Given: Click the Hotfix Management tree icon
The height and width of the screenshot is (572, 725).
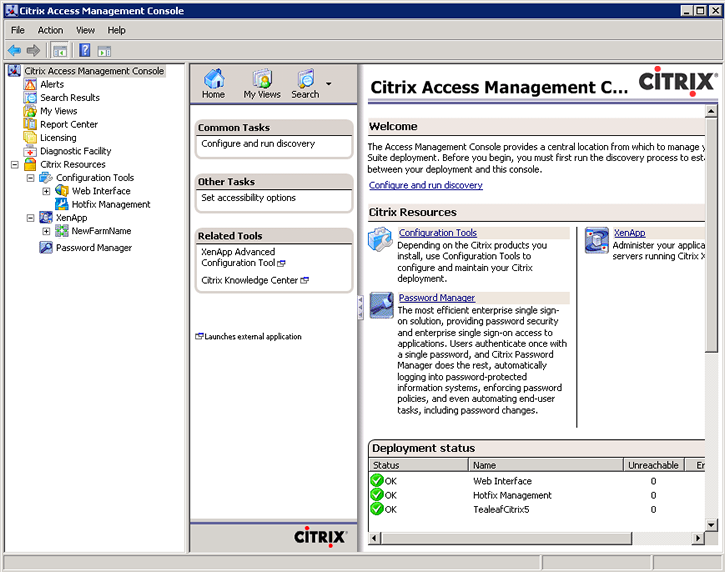Looking at the screenshot, I should 61,204.
